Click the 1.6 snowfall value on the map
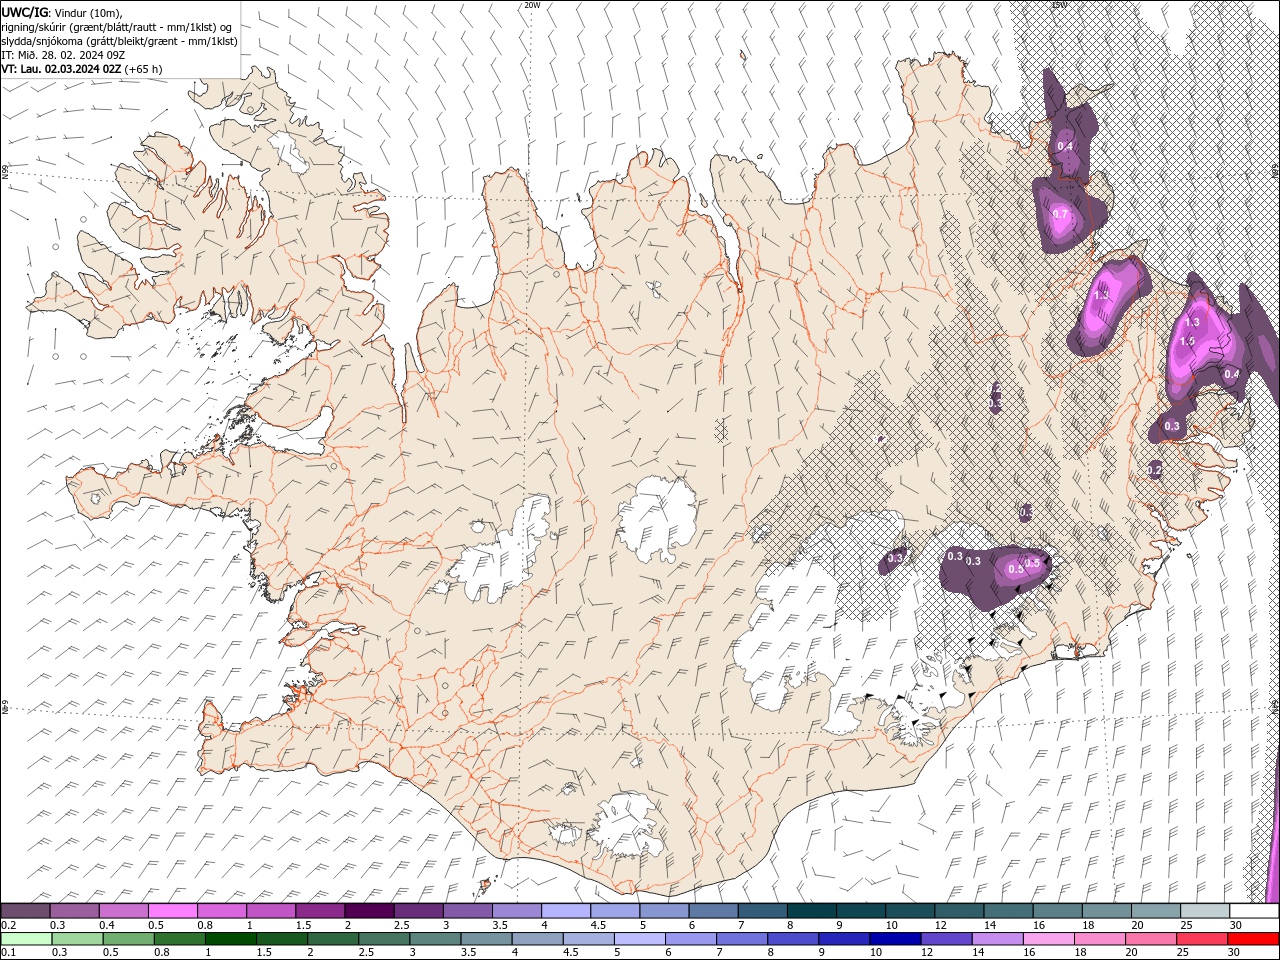1280x960 pixels. click(x=1188, y=341)
